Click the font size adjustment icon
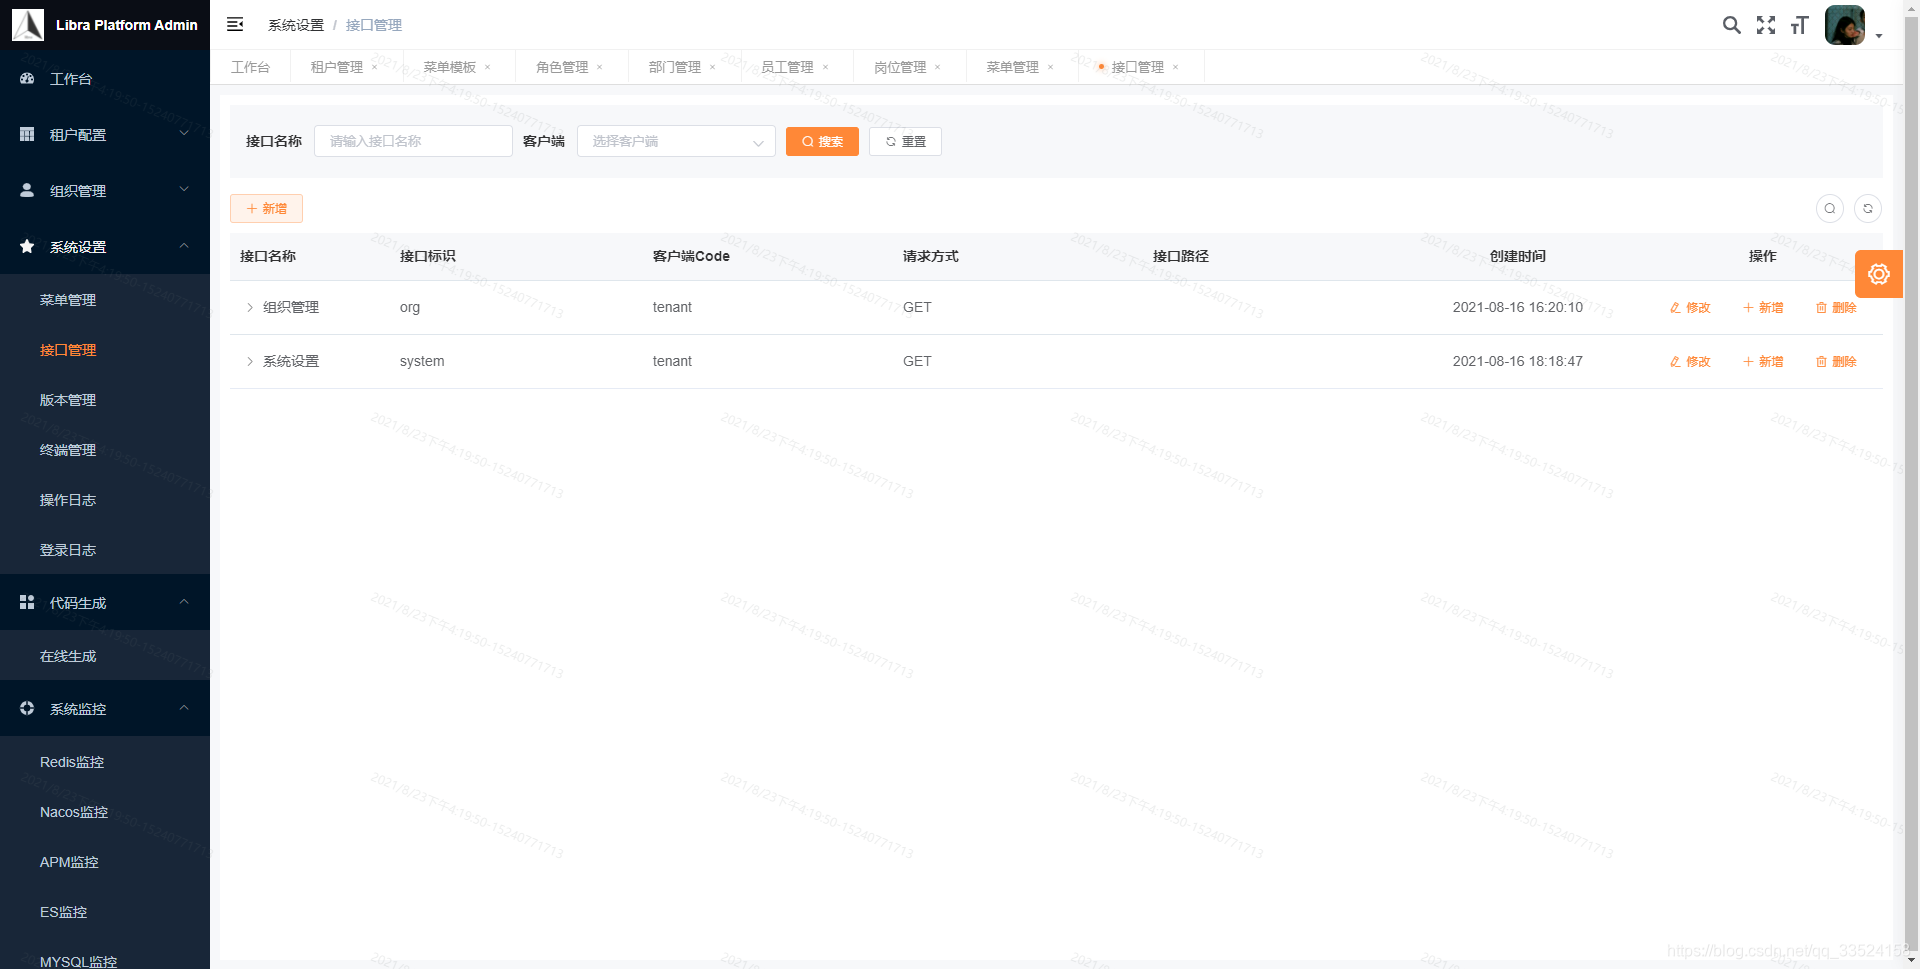Screen dimensions: 1920x969 point(1799,25)
